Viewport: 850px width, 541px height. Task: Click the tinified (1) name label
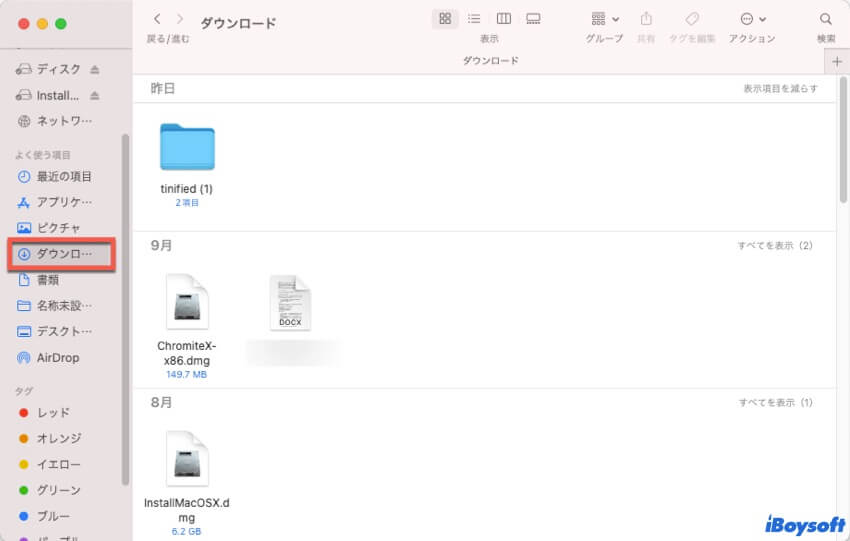pyautogui.click(x=186, y=189)
